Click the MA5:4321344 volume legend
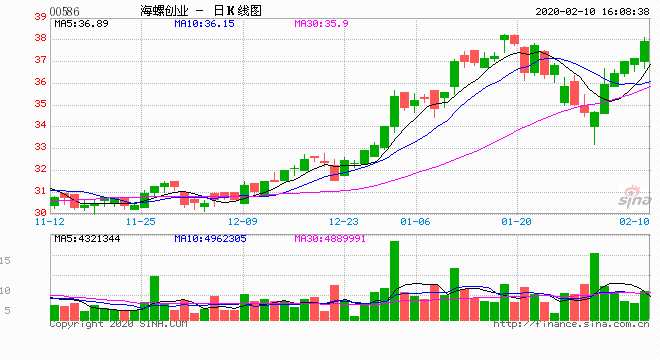 coord(87,239)
